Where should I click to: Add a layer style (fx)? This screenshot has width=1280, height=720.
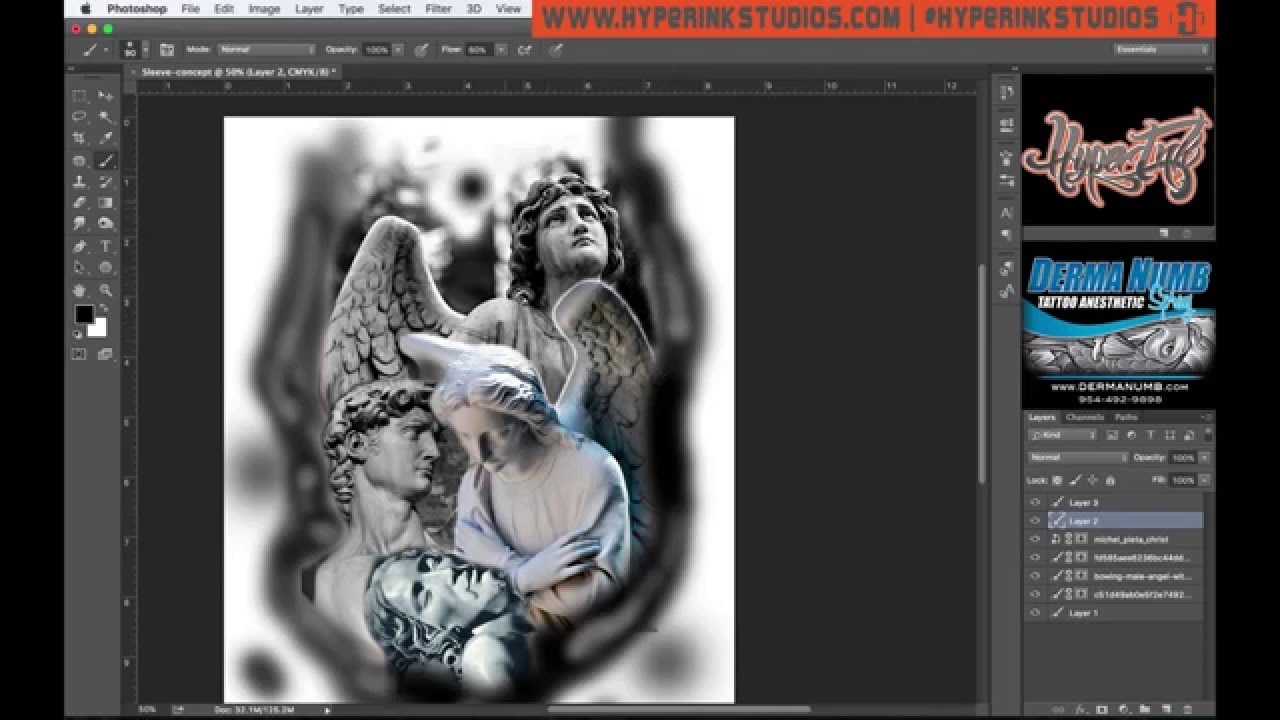click(x=1081, y=709)
